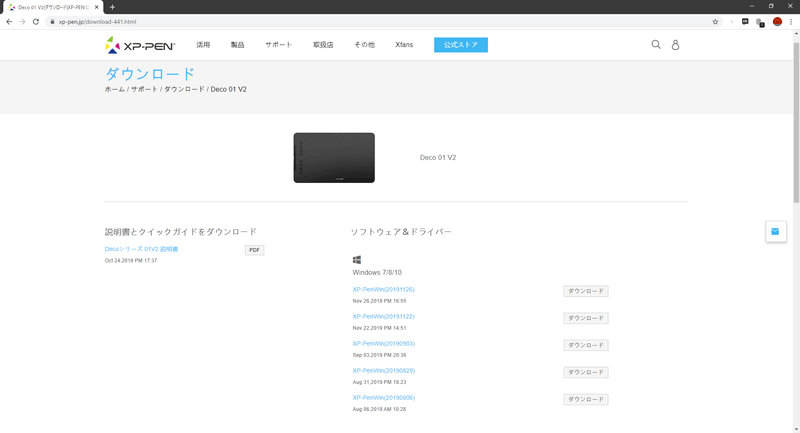The height and width of the screenshot is (433, 800).
Task: Go to ダウンロード in the breadcrumb
Action: click(x=184, y=89)
